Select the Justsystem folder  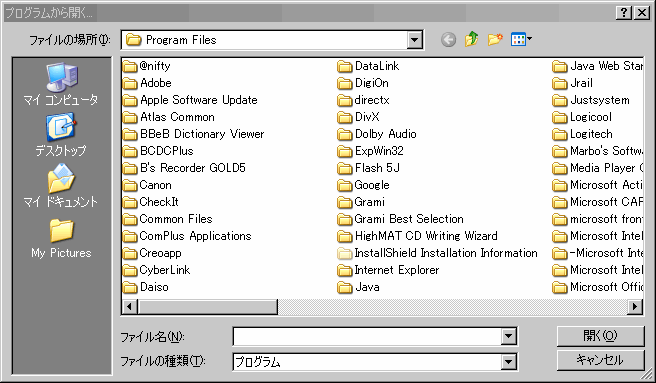click(591, 100)
